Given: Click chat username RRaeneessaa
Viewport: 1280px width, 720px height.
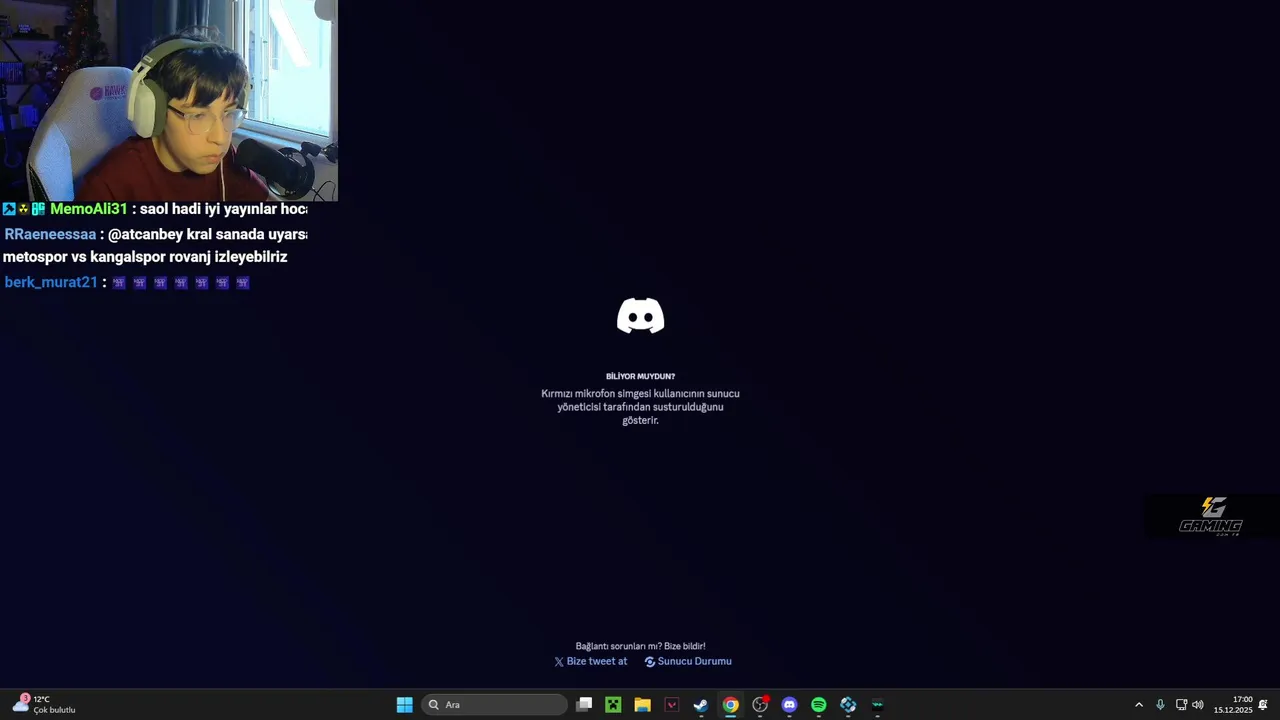Looking at the screenshot, I should [x=50, y=234].
